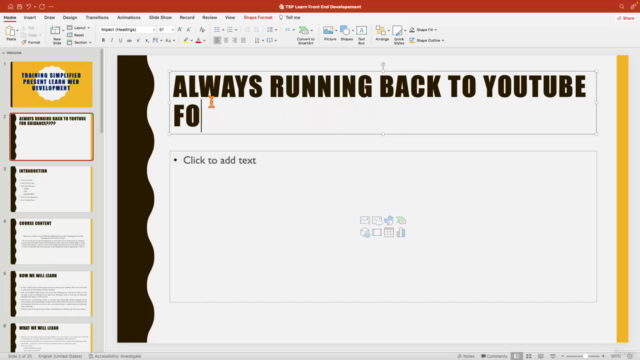Open the Section dropdown
Image resolution: width=640 pixels, height=360 pixels.
coord(79,42)
